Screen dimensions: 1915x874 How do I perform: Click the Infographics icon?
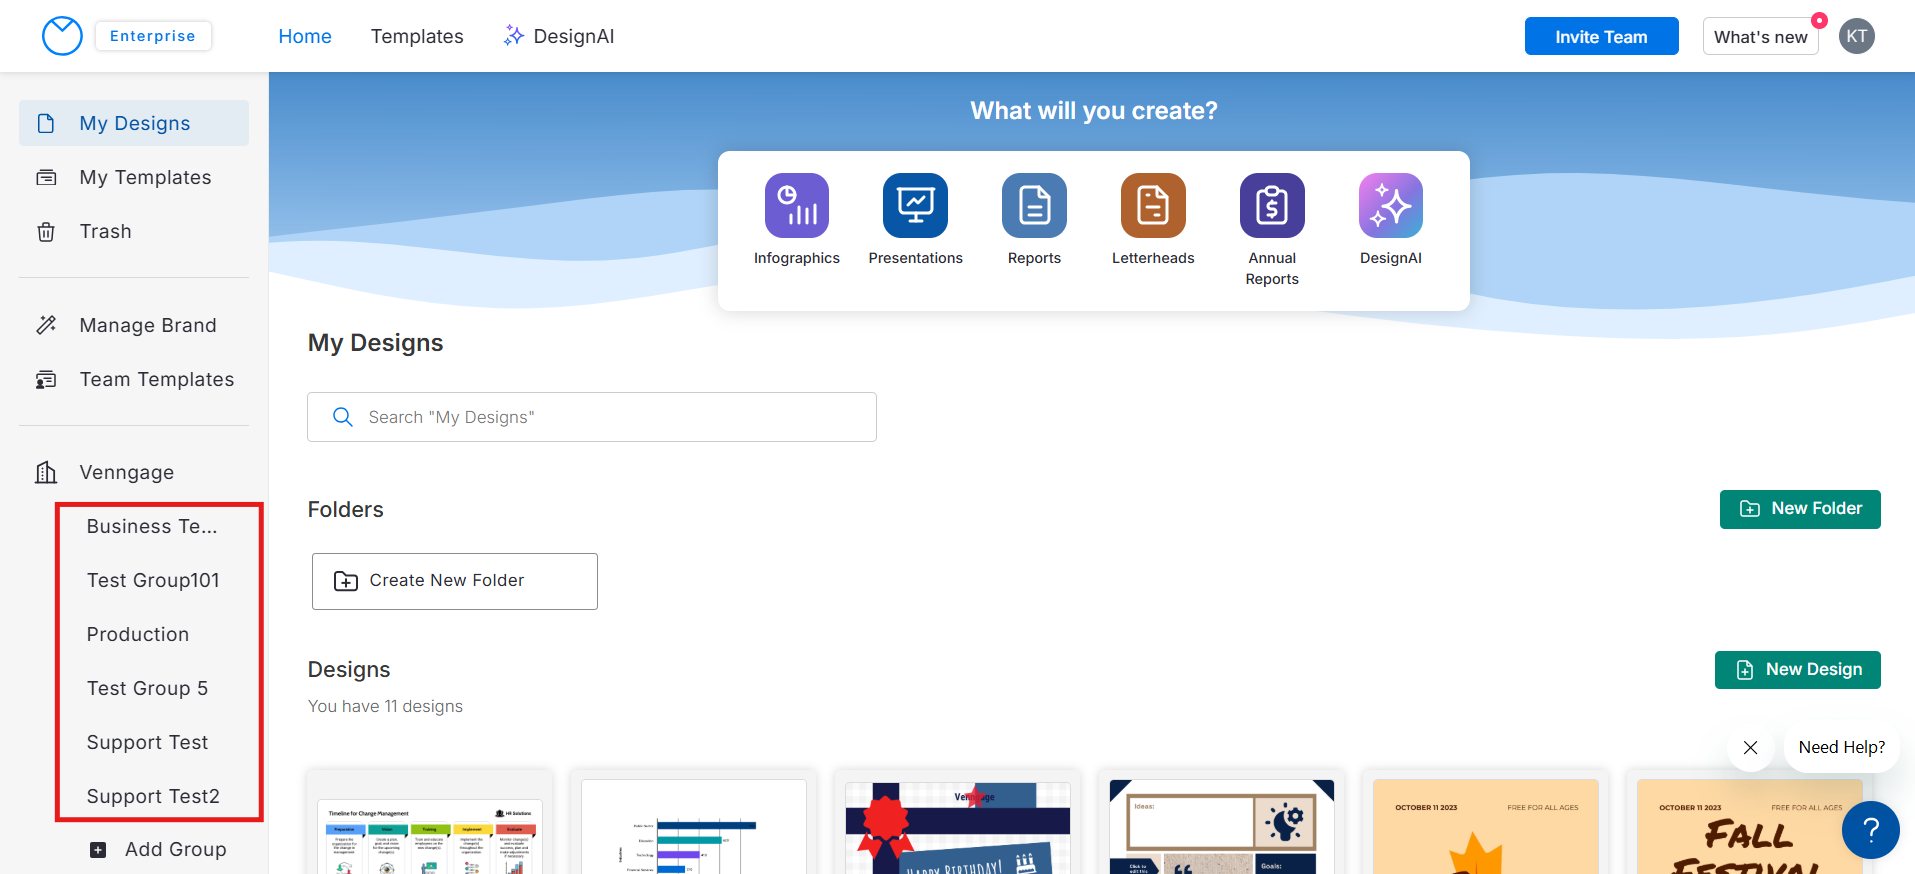click(x=796, y=206)
